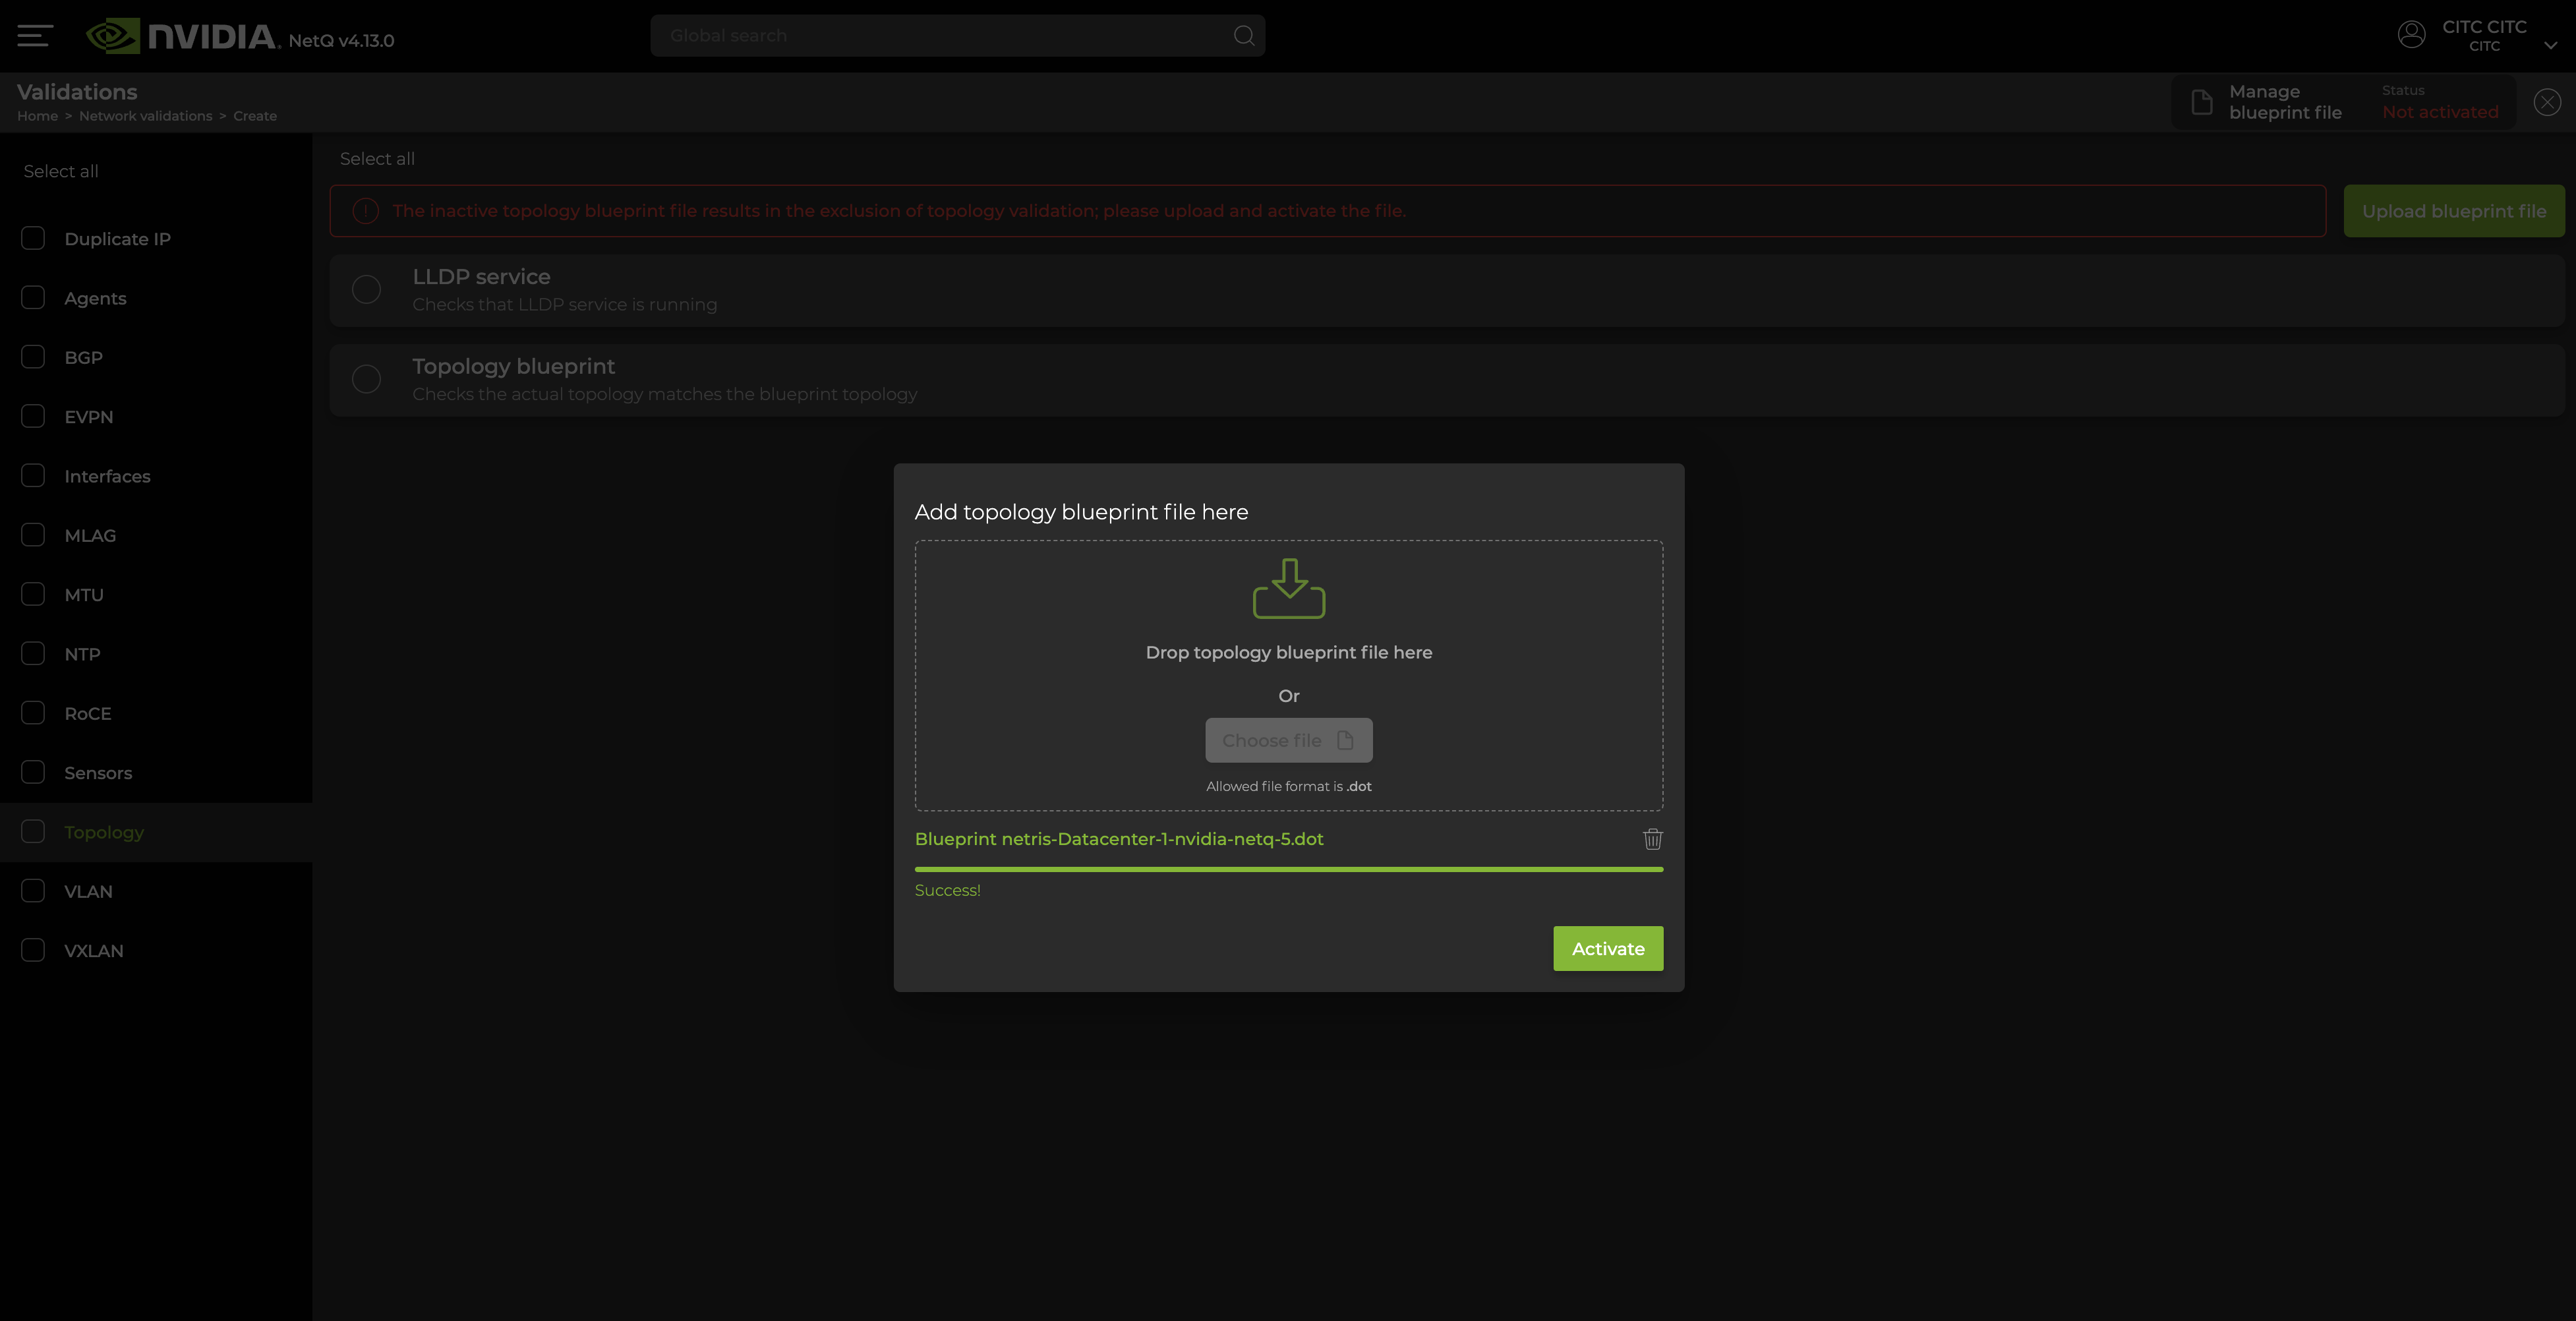
Task: Click the Home breadcrumb link
Action: click(x=37, y=116)
